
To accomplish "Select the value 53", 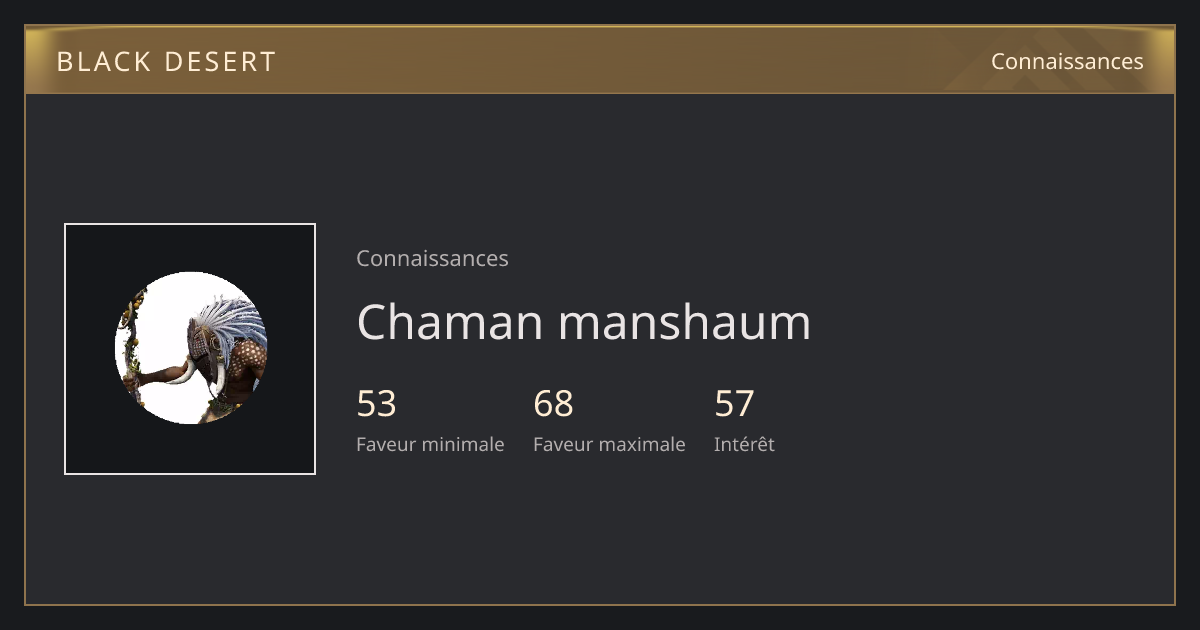I will coord(376,404).
